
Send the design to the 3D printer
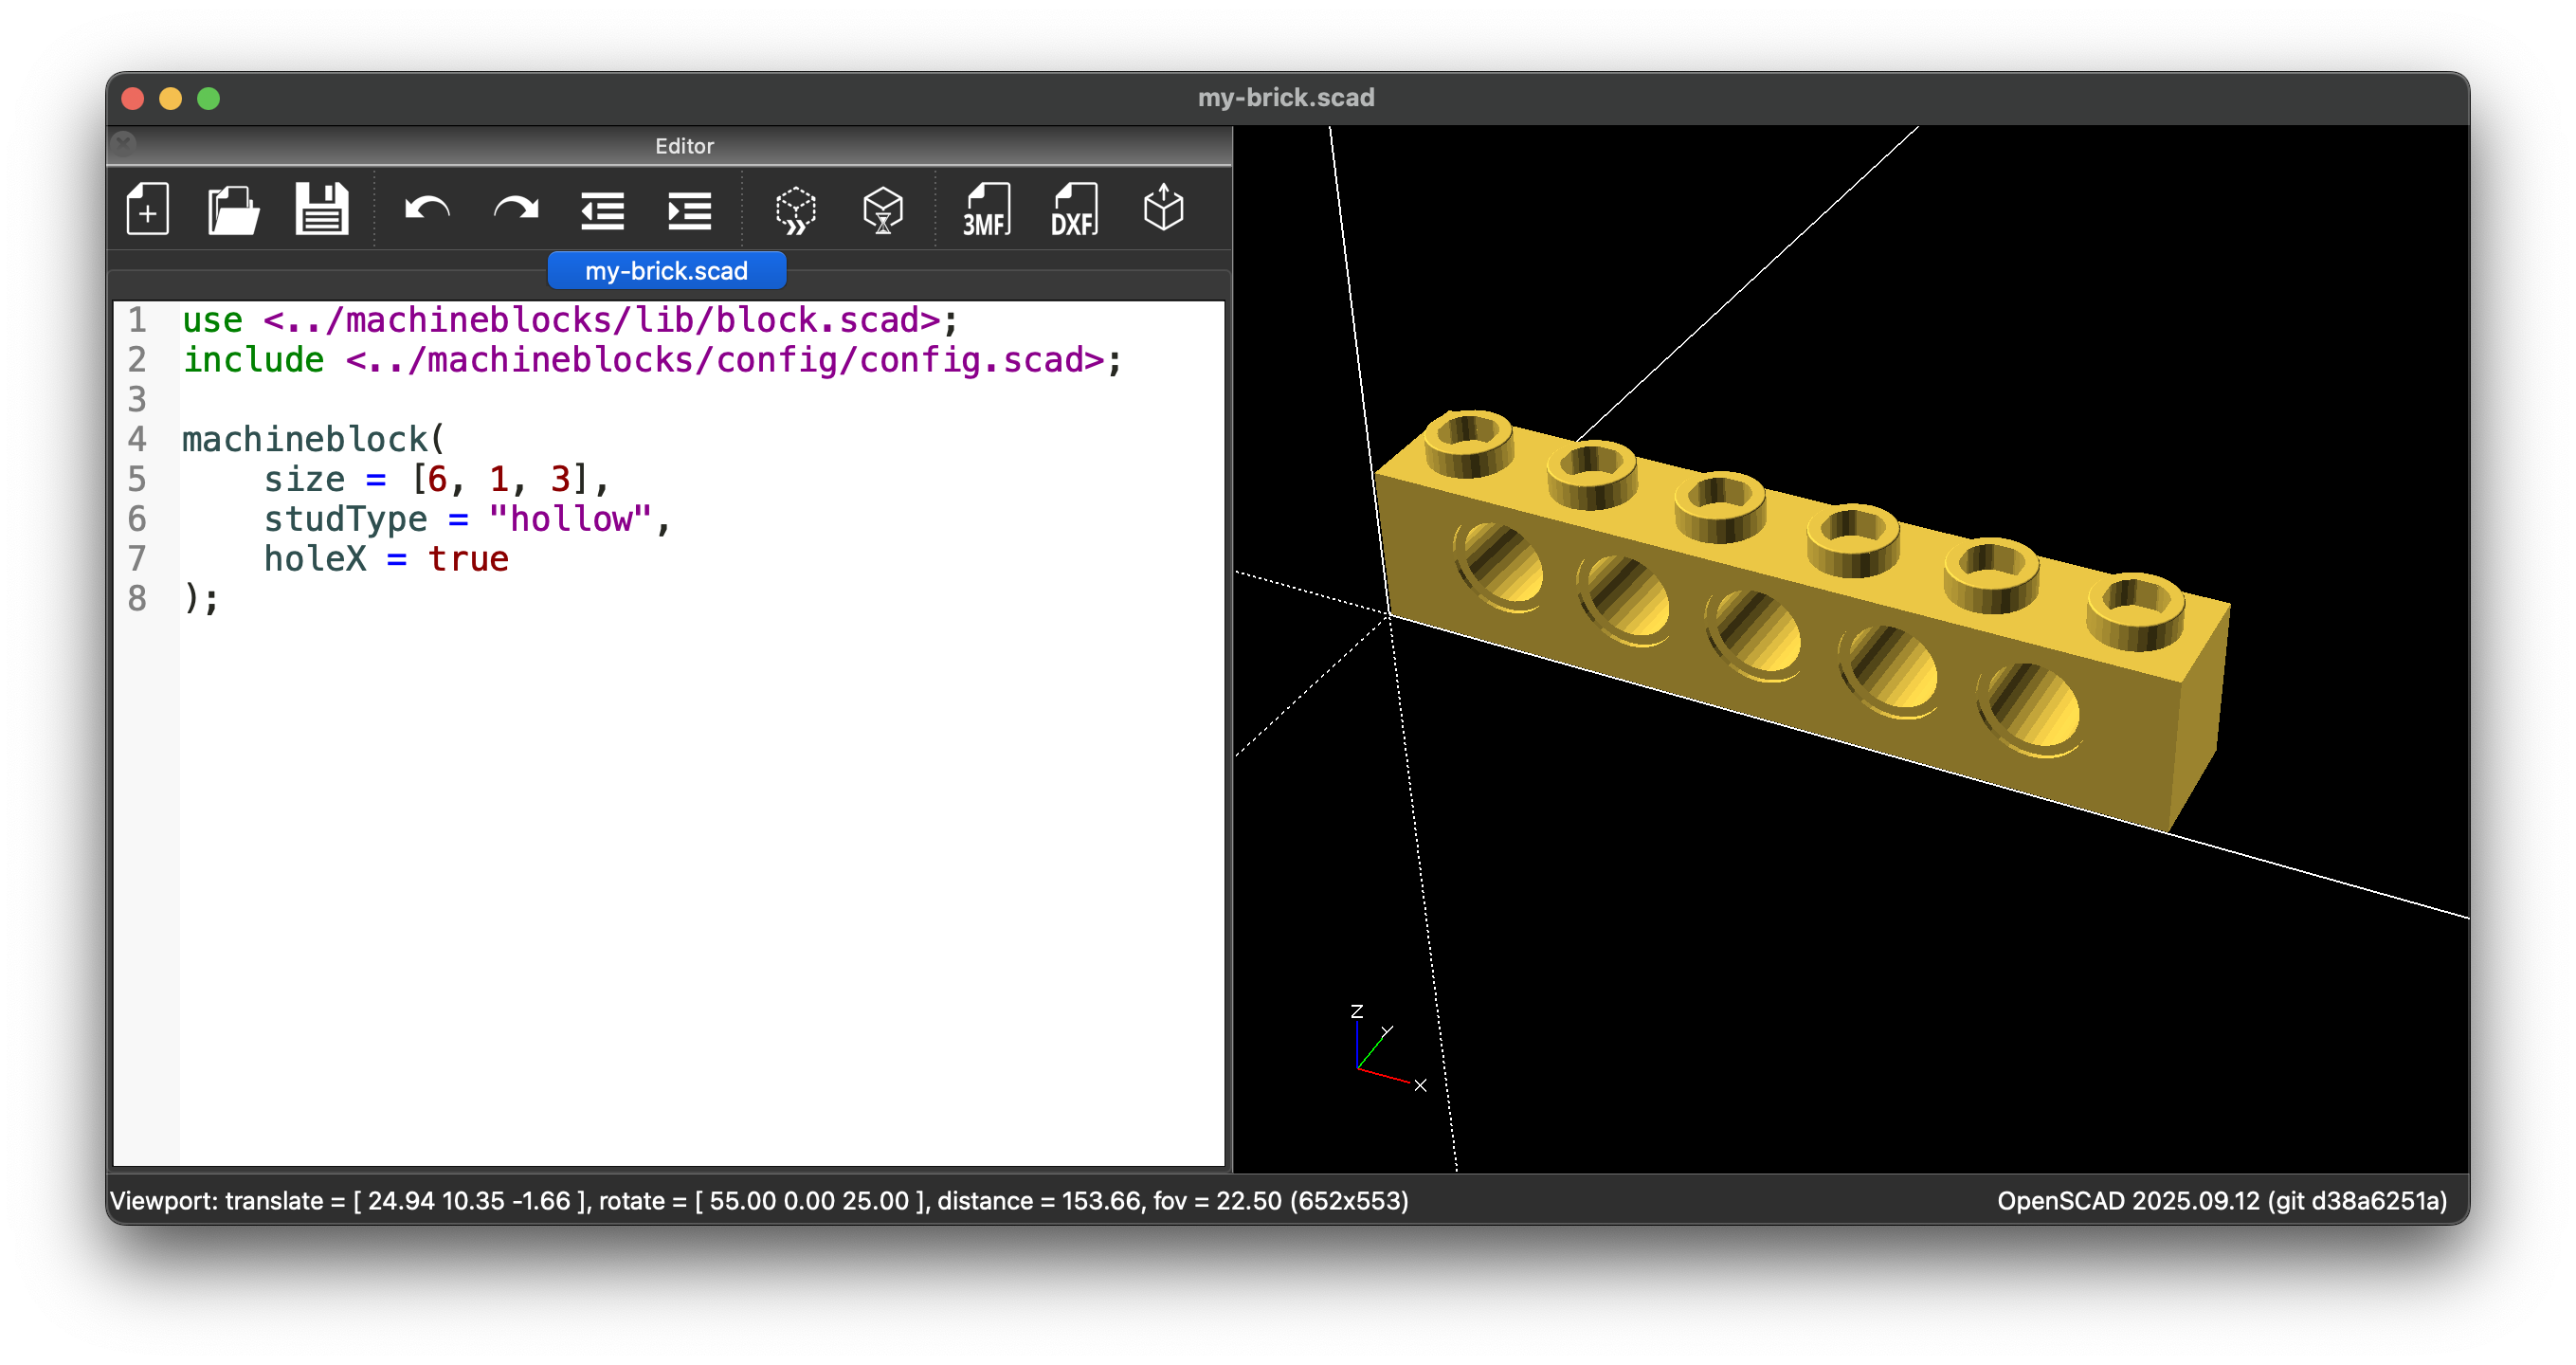(x=1163, y=208)
